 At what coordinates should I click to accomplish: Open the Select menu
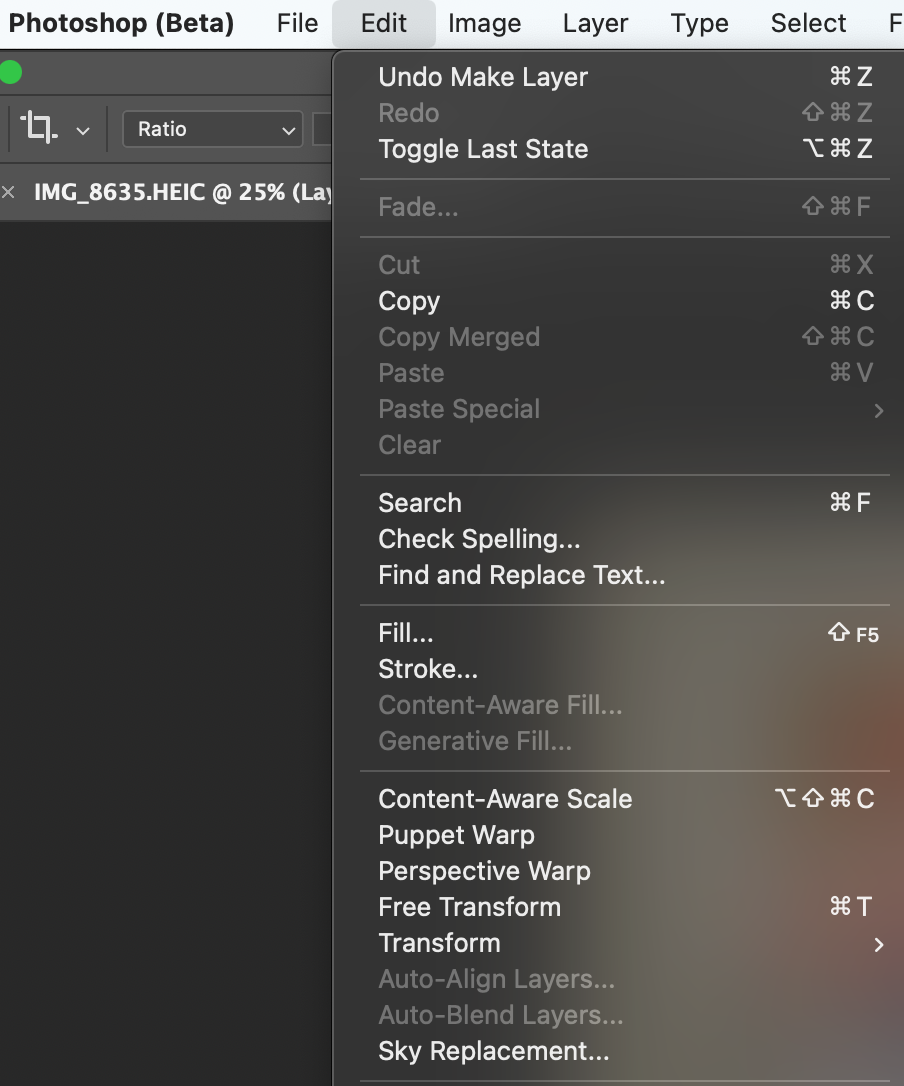(x=807, y=22)
